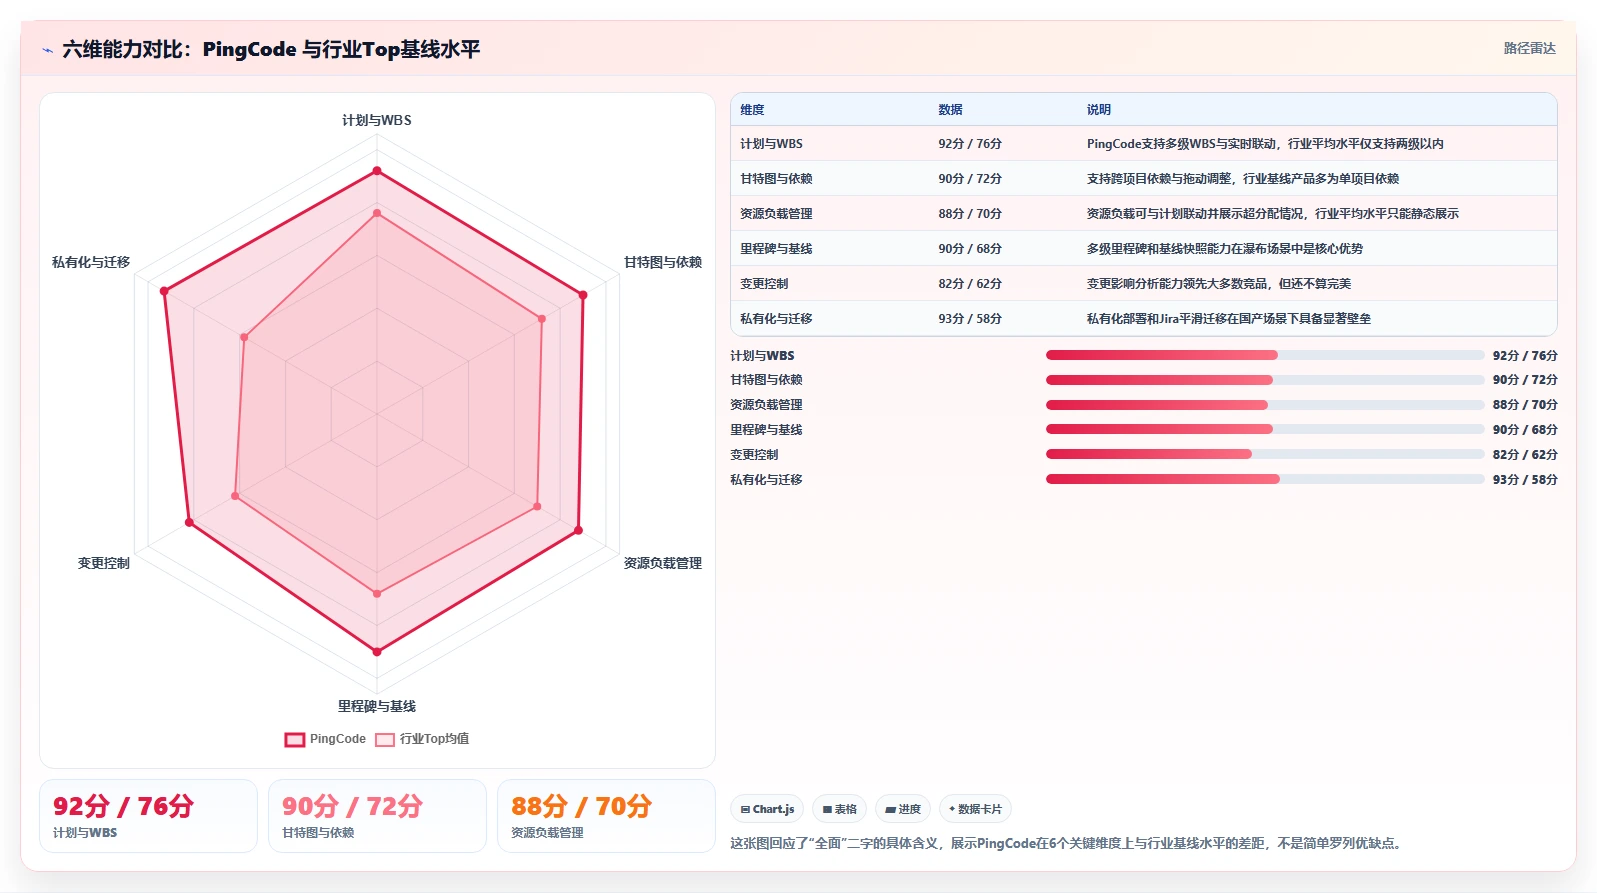
Task: Click the small icon before the chart title
Action: [47, 50]
